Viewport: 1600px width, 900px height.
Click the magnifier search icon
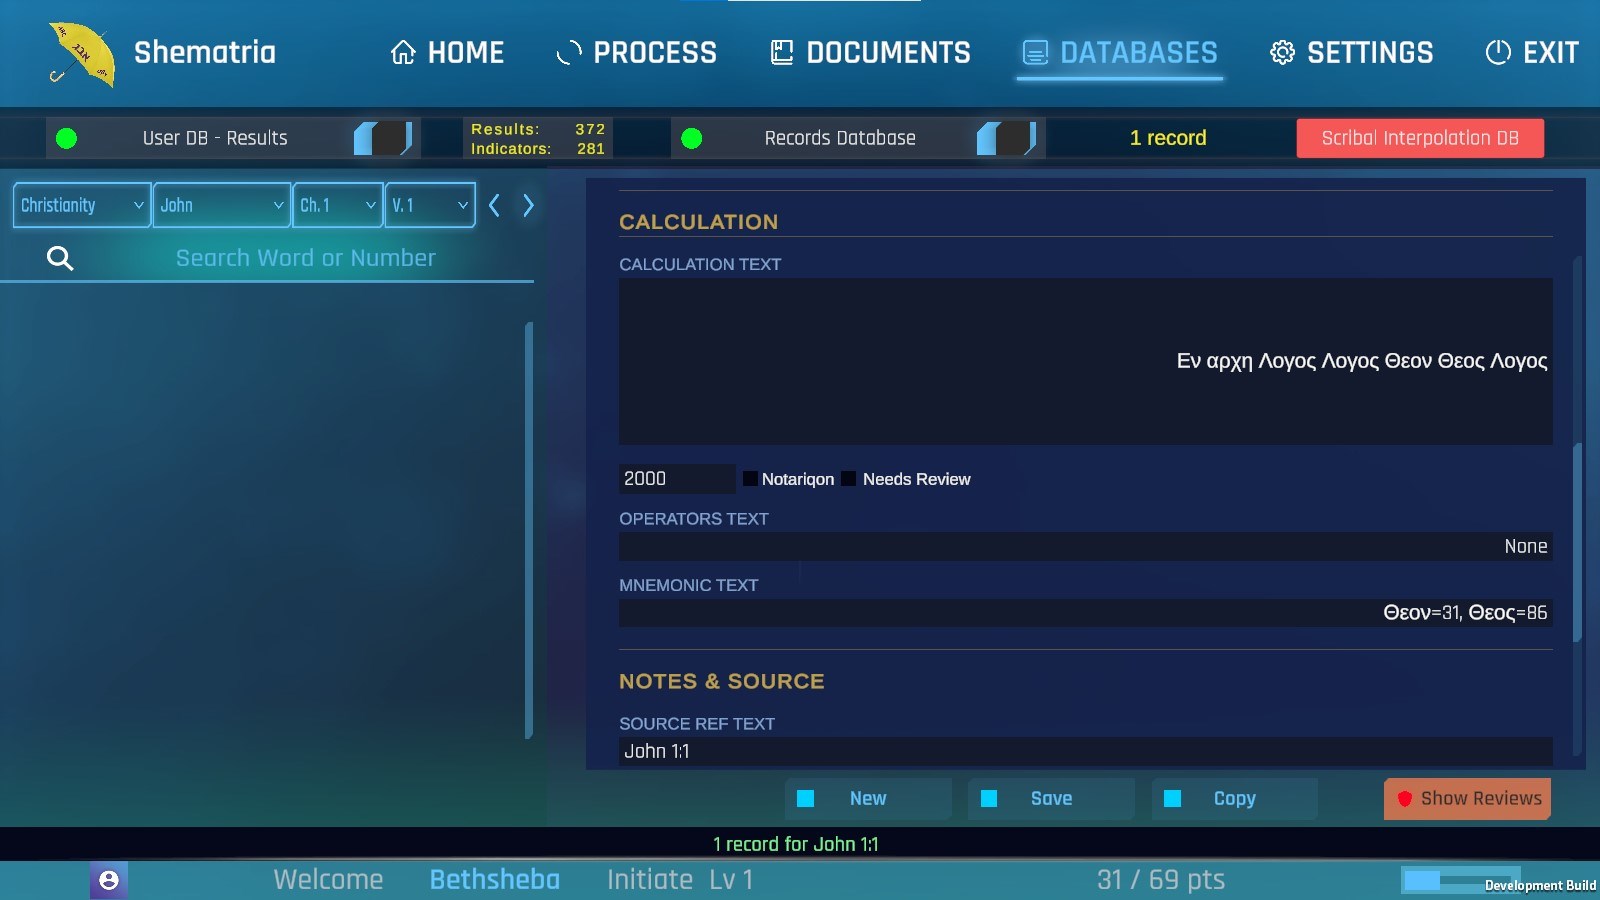click(x=60, y=258)
